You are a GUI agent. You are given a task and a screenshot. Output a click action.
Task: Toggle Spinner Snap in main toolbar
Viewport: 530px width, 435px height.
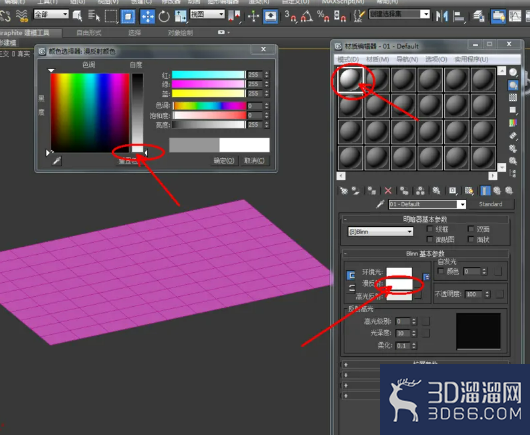click(x=339, y=16)
